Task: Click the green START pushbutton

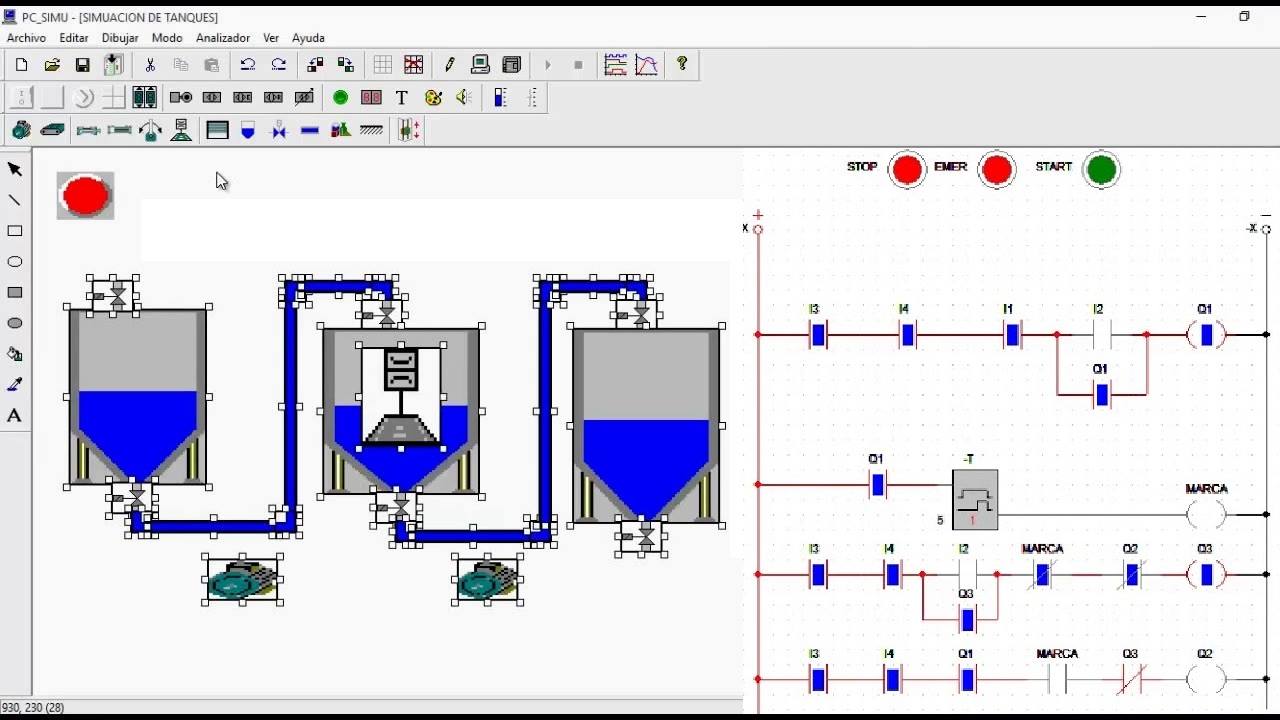Action: click(x=1101, y=170)
